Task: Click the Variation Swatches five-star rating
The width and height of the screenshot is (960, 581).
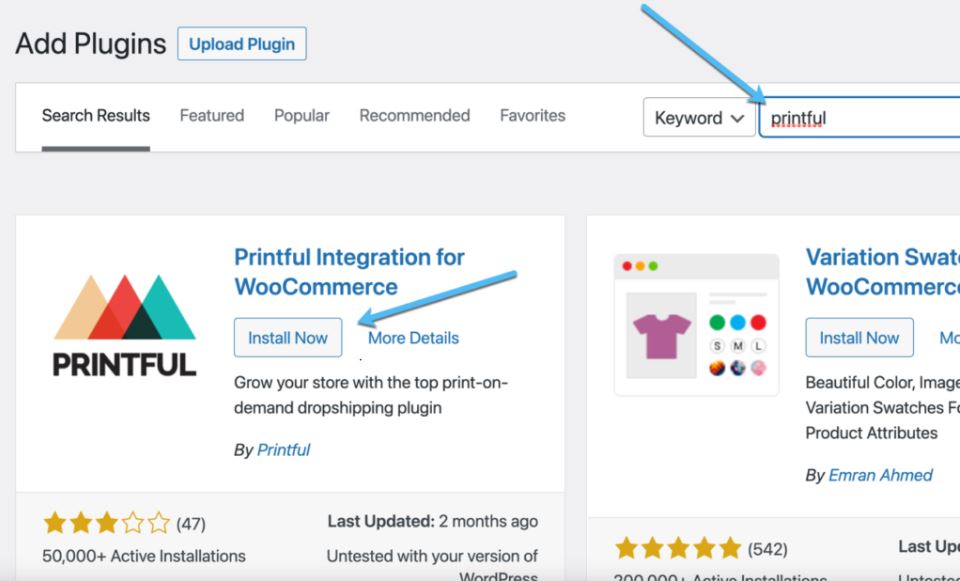Action: point(678,548)
